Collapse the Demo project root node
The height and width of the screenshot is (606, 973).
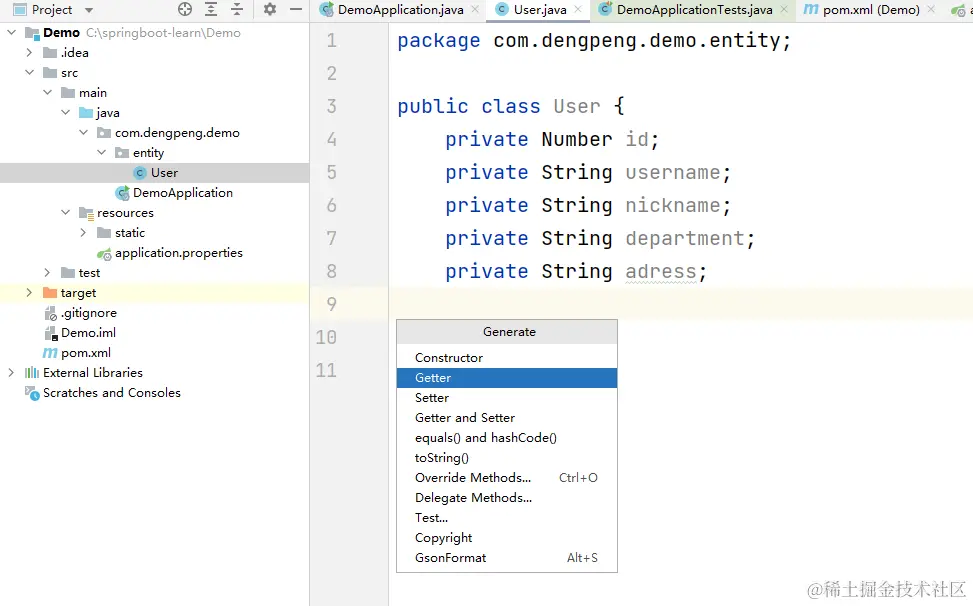pos(11,32)
